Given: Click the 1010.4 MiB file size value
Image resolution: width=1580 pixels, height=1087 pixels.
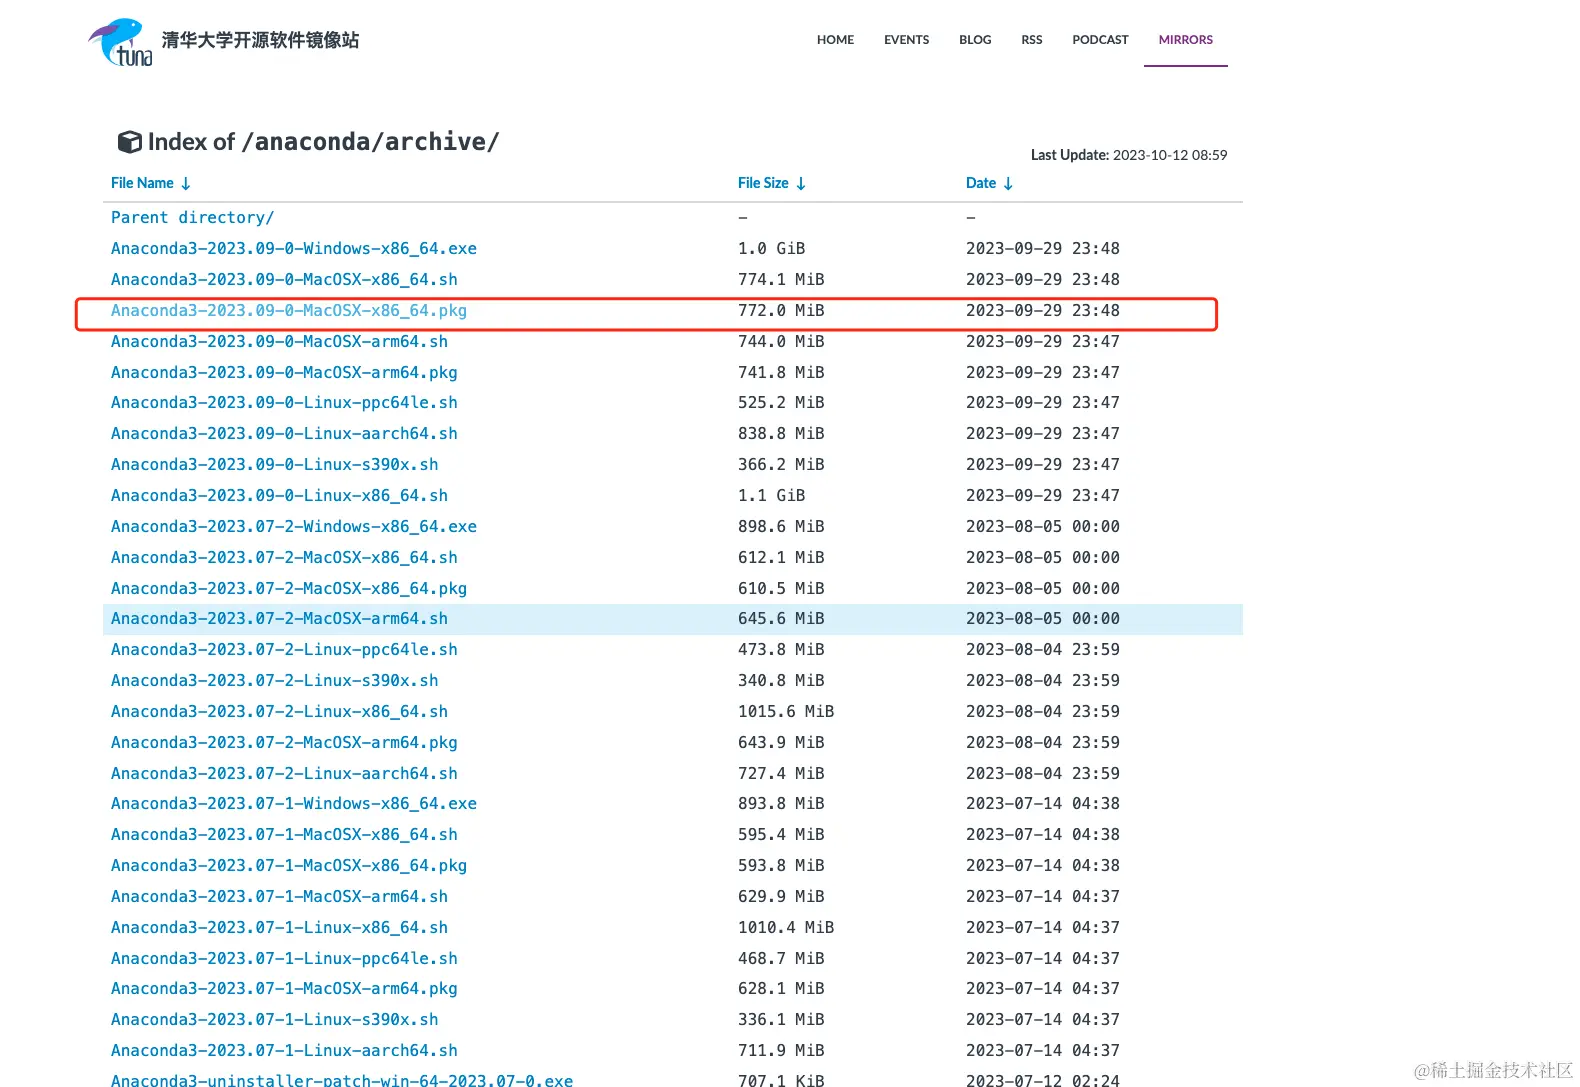Looking at the screenshot, I should (x=786, y=927).
